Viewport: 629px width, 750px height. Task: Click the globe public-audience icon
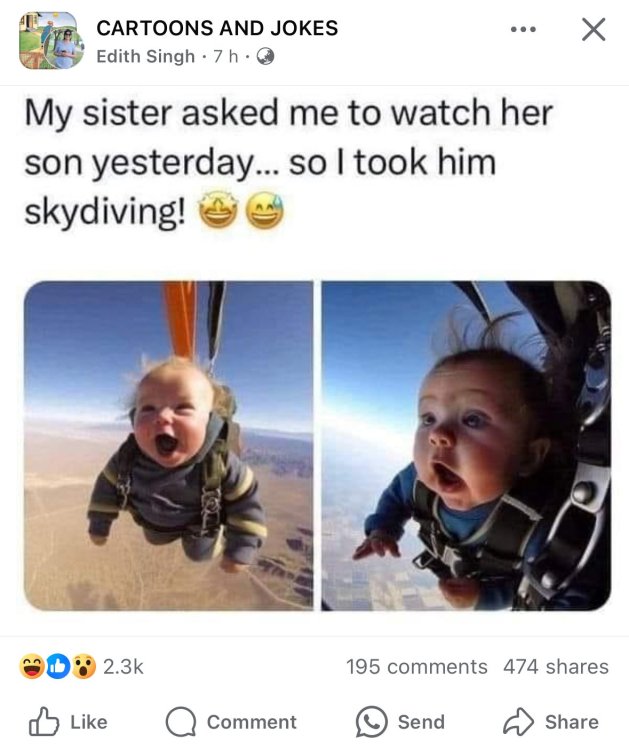(x=265, y=57)
